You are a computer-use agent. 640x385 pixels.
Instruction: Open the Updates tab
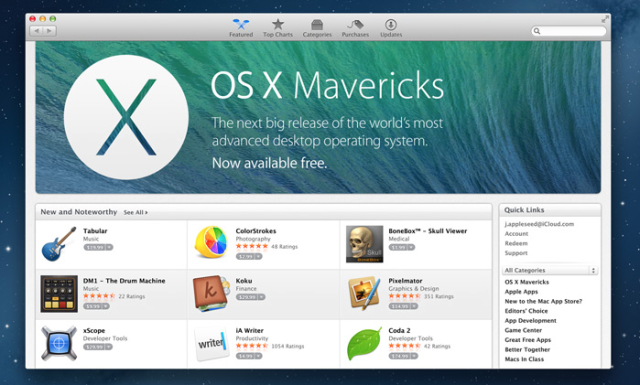pyautogui.click(x=391, y=28)
